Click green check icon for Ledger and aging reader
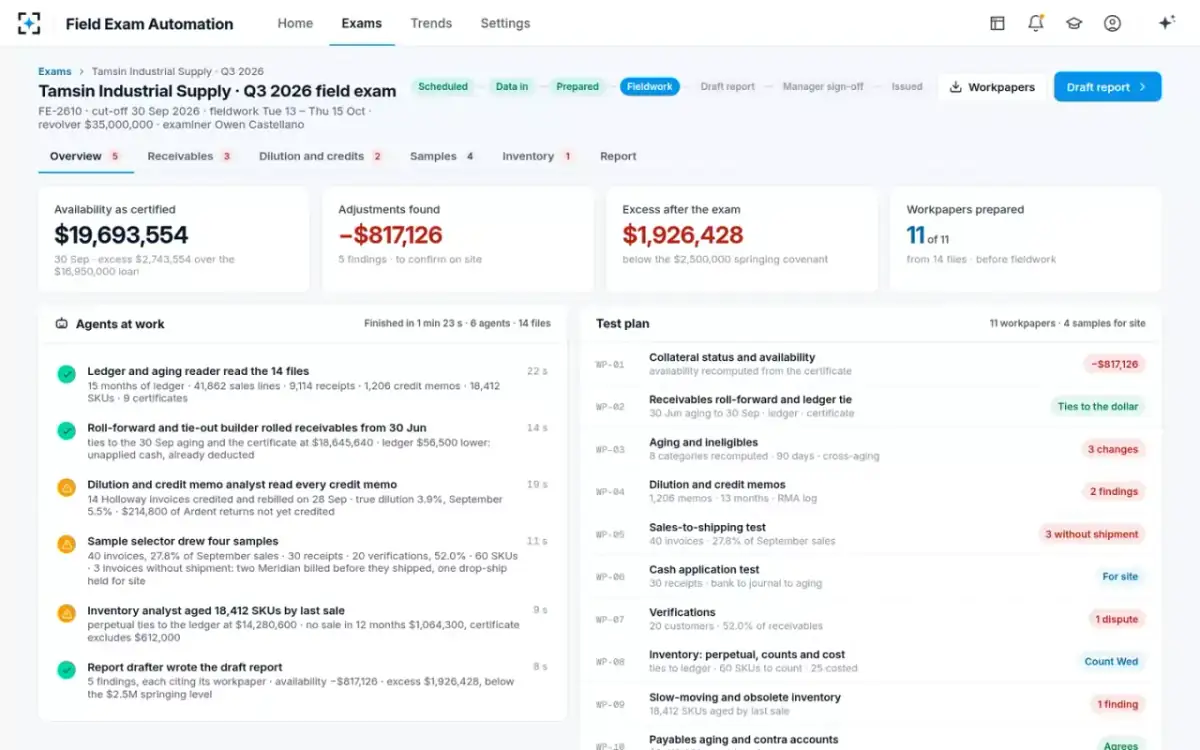 click(x=66, y=374)
